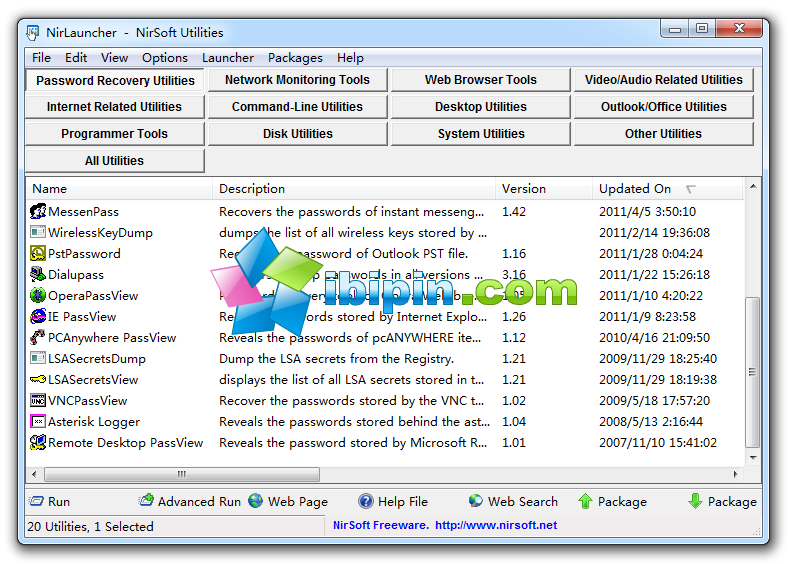Image resolution: width=788 pixels, height=564 pixels.
Task: Switch to Network Monitoring Tools
Action: pos(298,80)
